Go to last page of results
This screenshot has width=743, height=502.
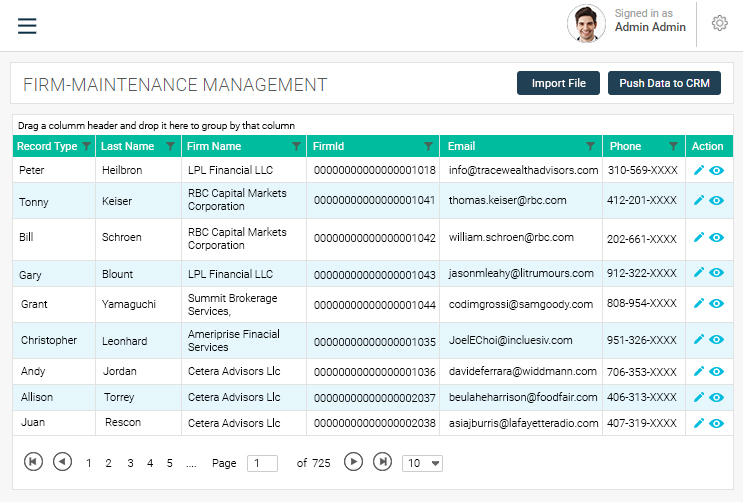click(x=382, y=461)
